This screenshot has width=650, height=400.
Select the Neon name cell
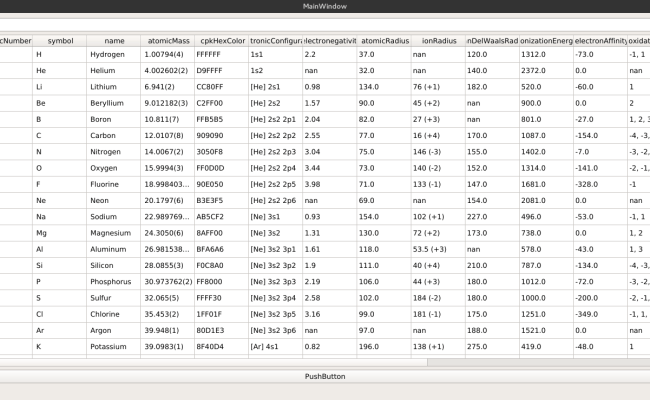pos(114,200)
